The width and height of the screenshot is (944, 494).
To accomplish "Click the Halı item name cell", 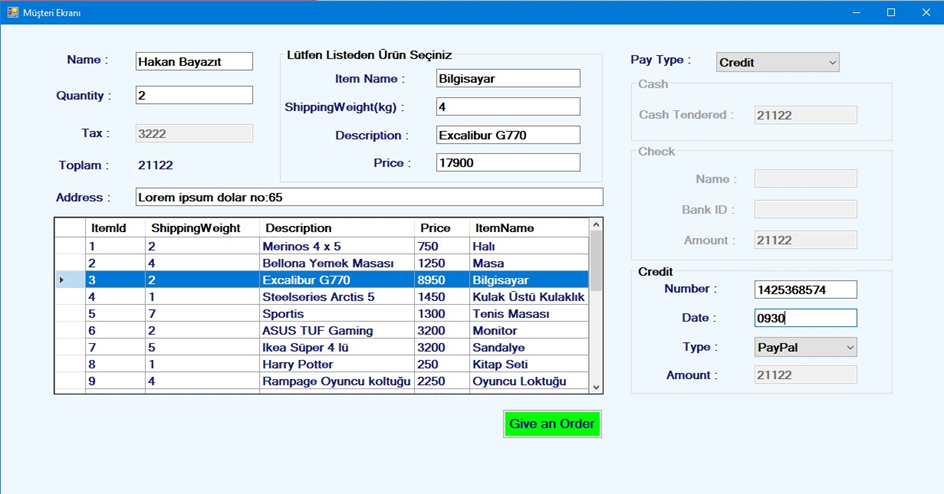I will pyautogui.click(x=529, y=246).
